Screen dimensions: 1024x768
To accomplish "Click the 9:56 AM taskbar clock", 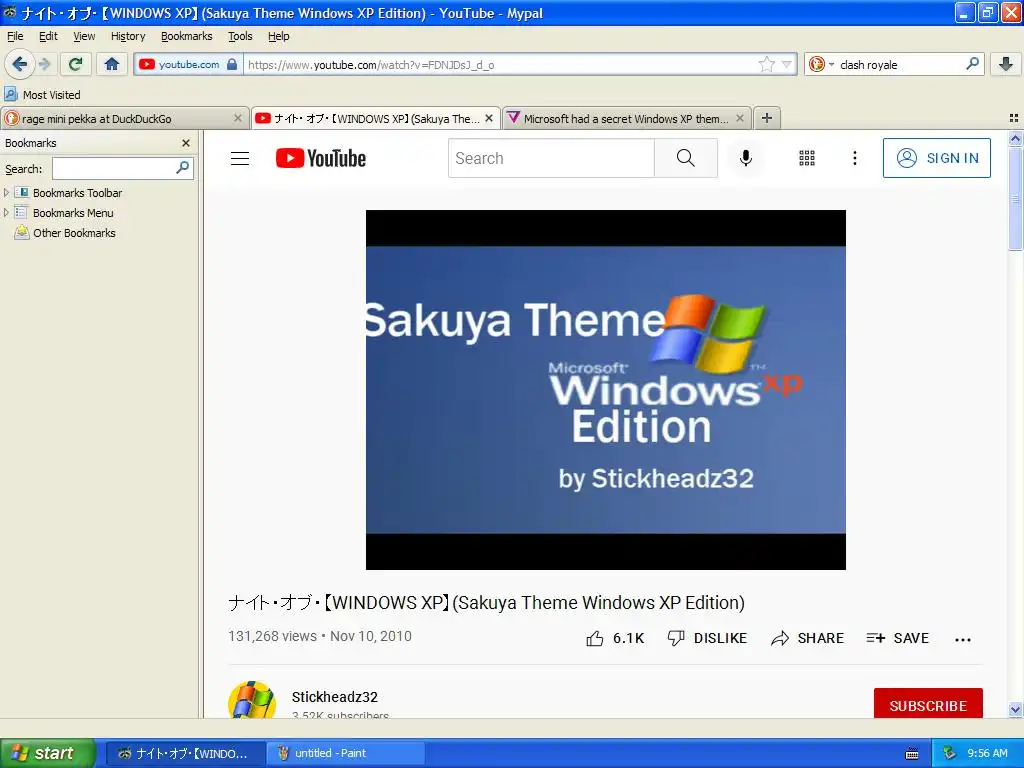I will click(987, 753).
